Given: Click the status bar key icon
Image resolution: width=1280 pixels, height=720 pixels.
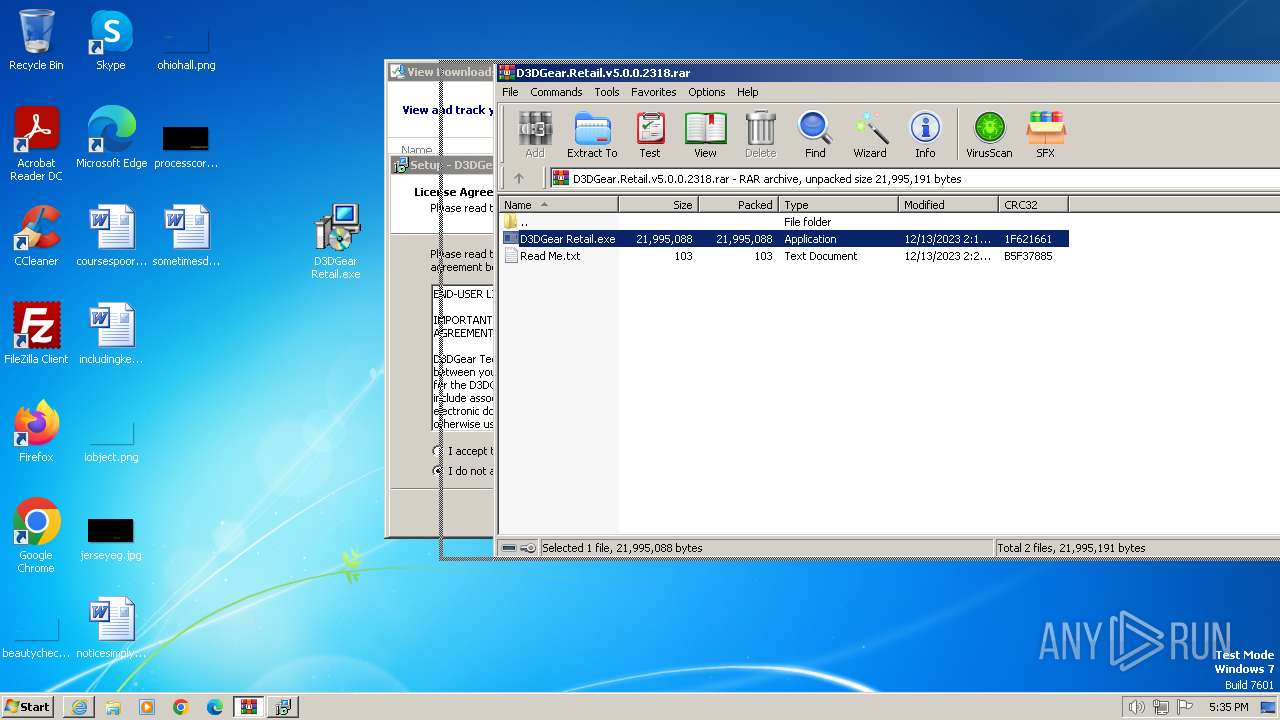Looking at the screenshot, I should tap(528, 548).
